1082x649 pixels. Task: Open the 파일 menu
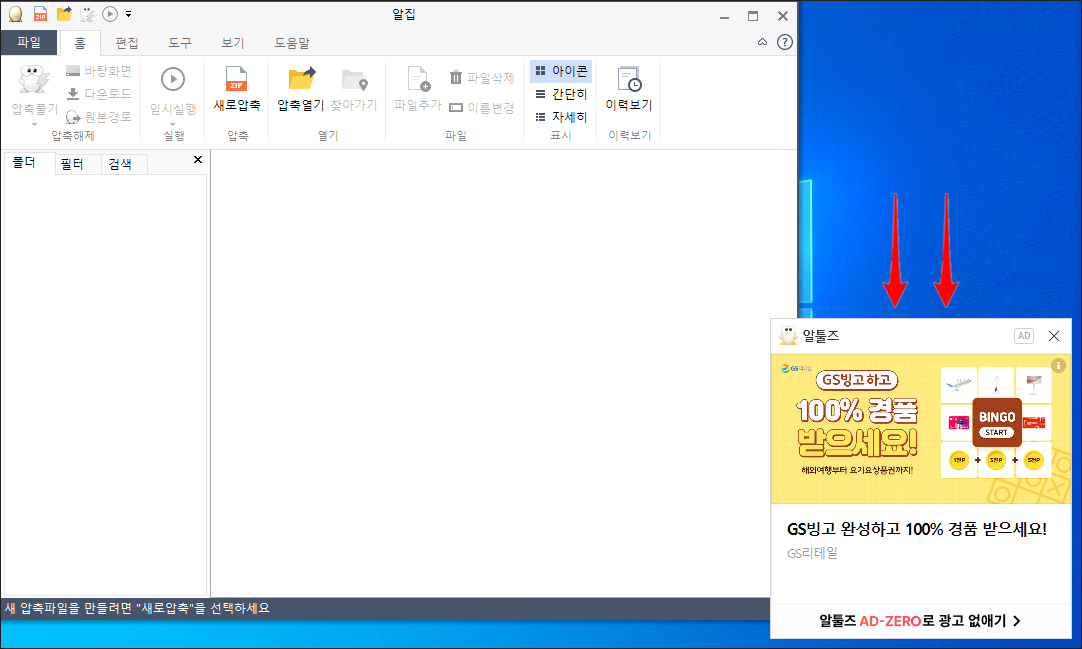tap(29, 43)
